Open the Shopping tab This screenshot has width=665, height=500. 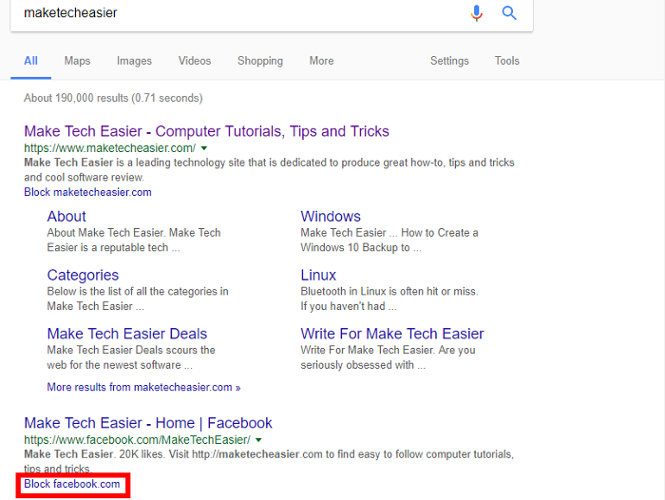[260, 61]
